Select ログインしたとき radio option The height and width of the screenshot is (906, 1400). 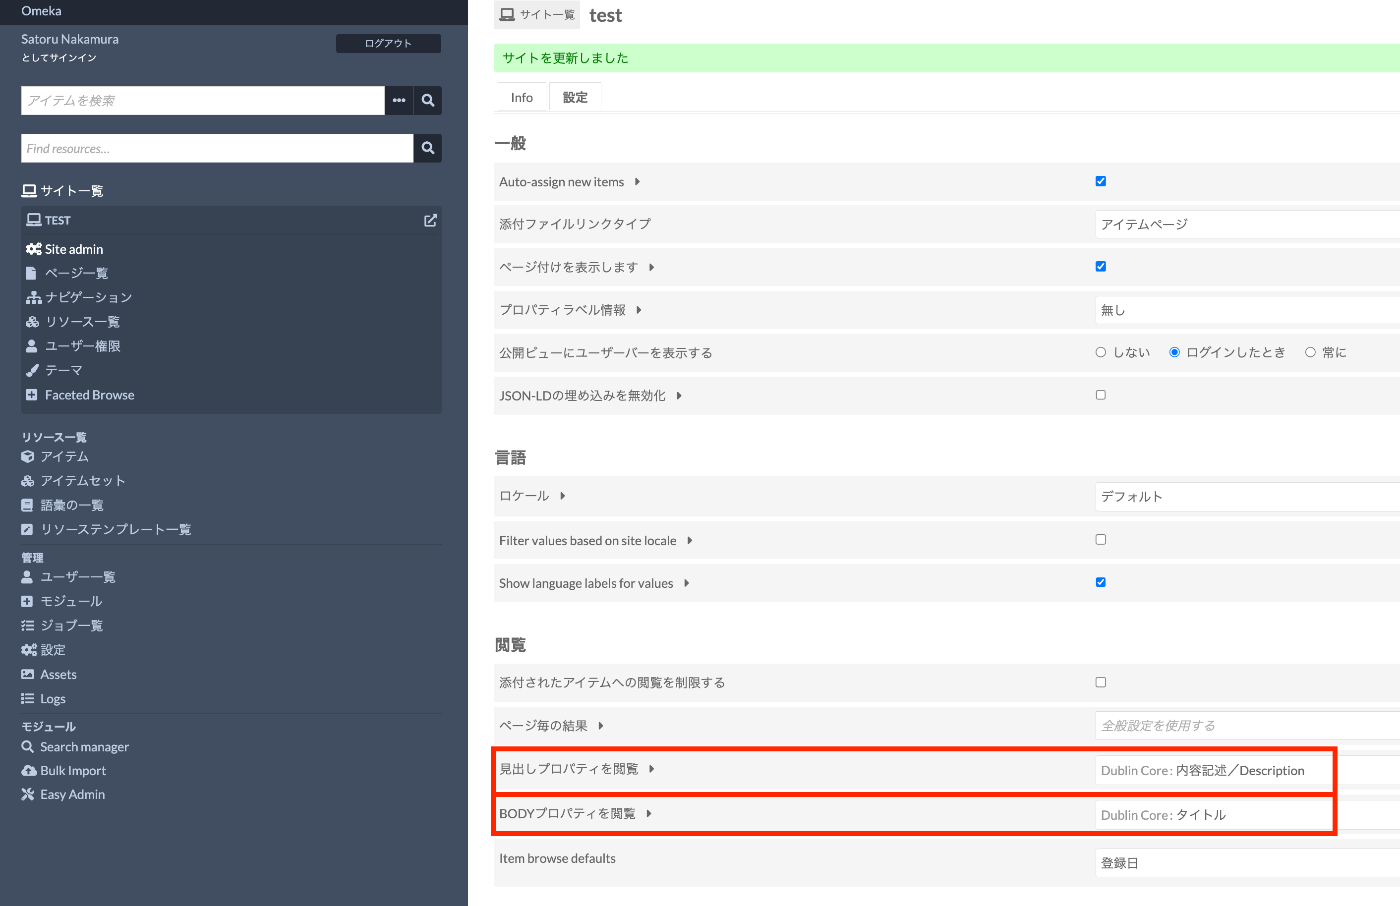[1175, 352]
